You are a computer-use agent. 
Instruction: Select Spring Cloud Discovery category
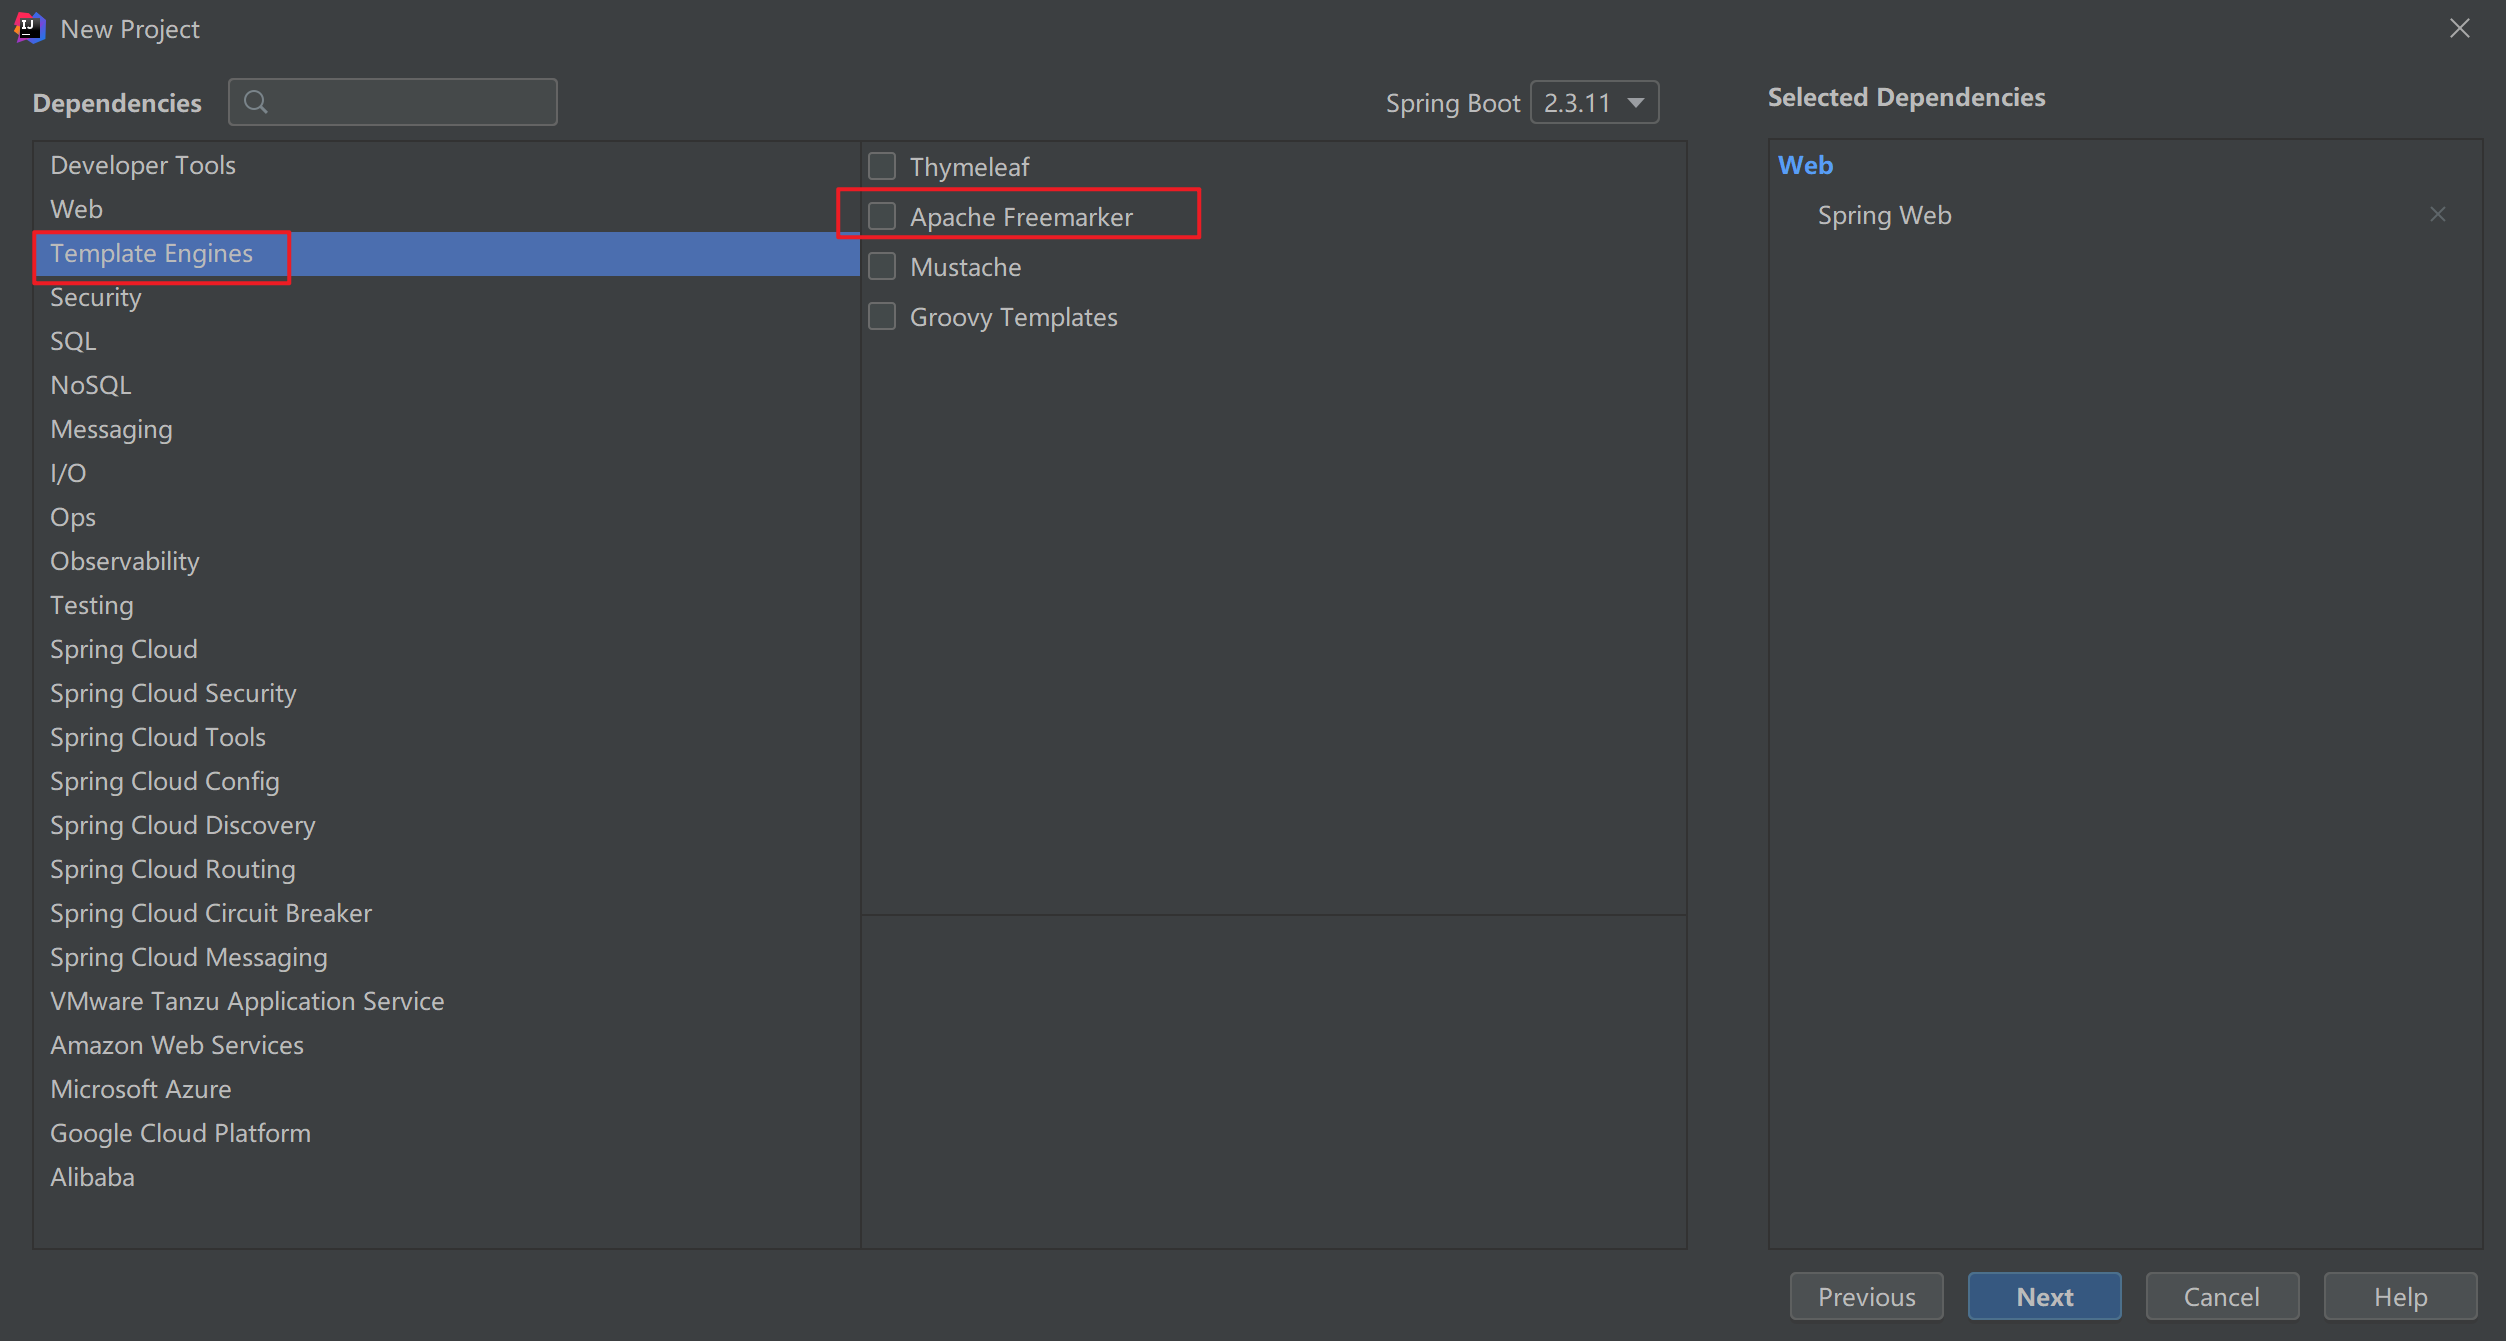pos(183,825)
